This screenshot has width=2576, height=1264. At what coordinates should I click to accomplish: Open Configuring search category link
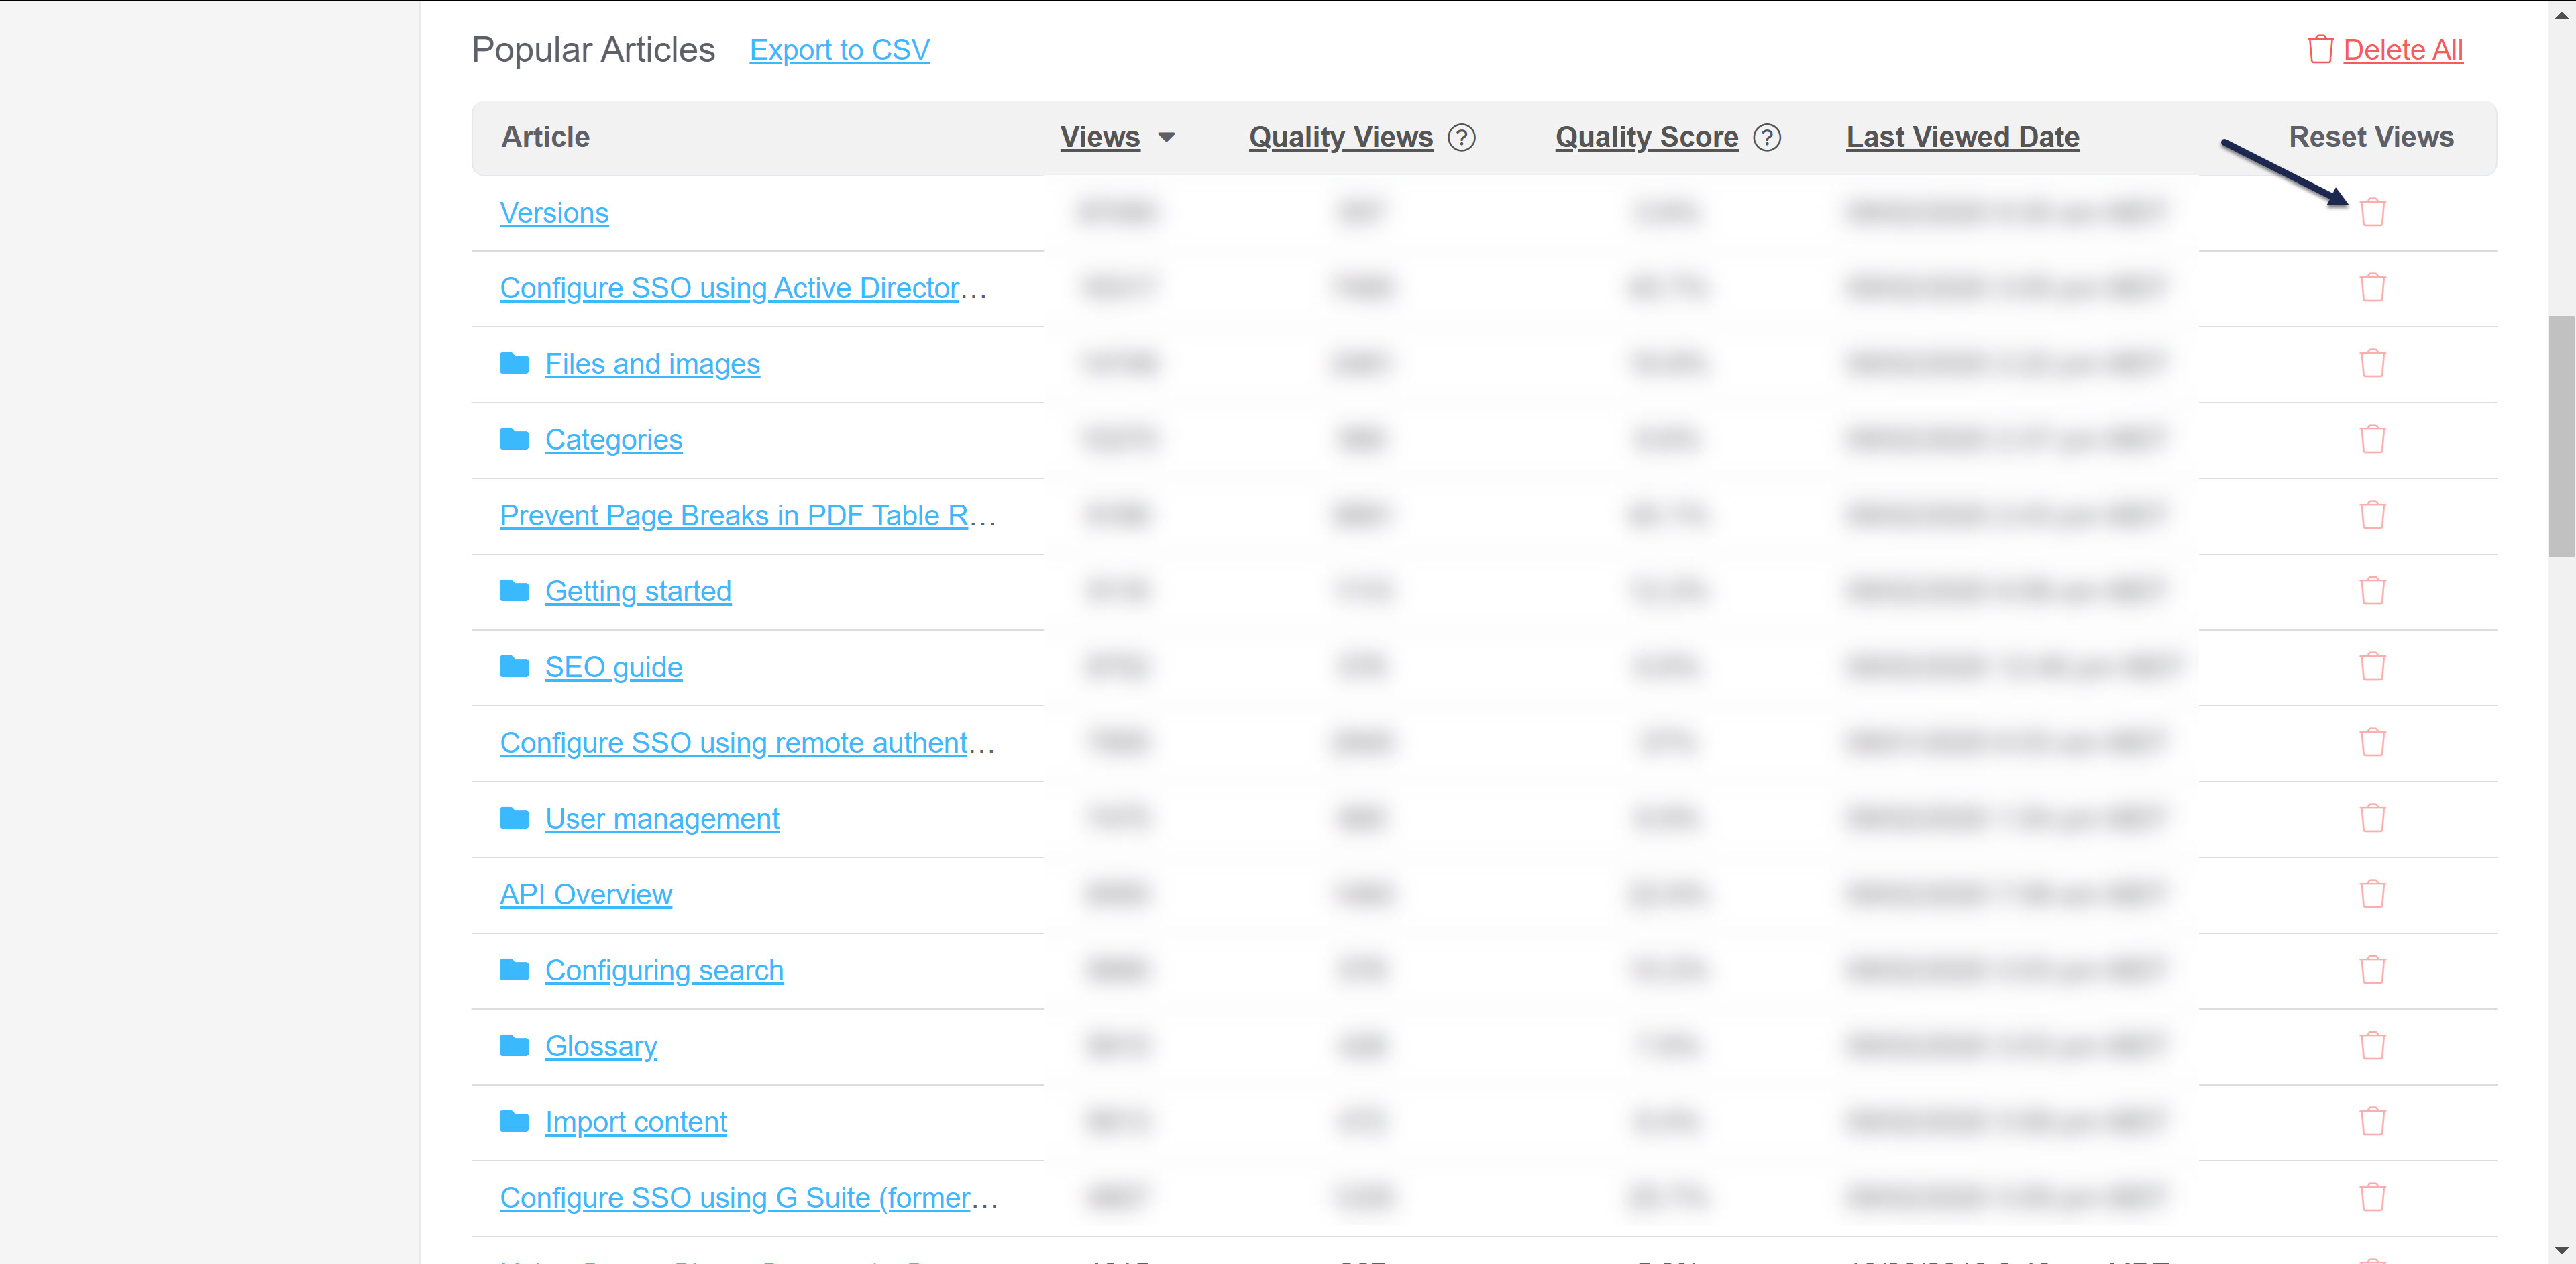tap(664, 970)
